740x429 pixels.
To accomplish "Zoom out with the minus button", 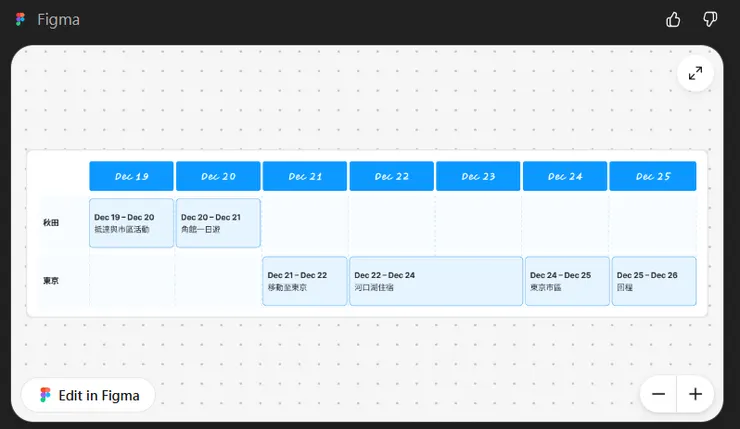I will pos(658,394).
